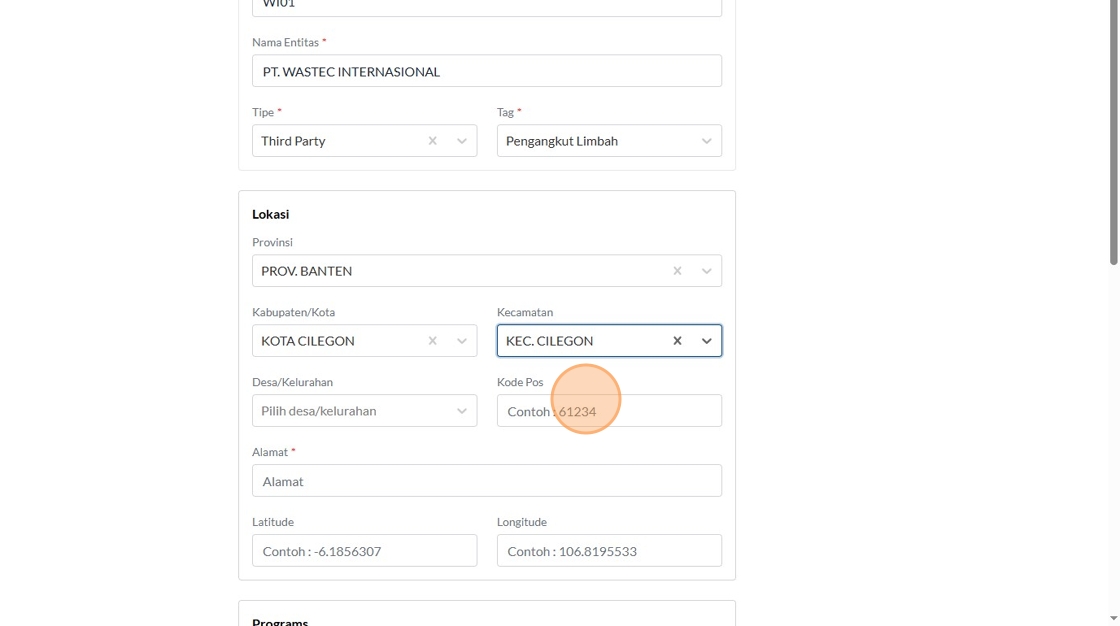Clear the Kecamatan selection X icon

coord(677,341)
